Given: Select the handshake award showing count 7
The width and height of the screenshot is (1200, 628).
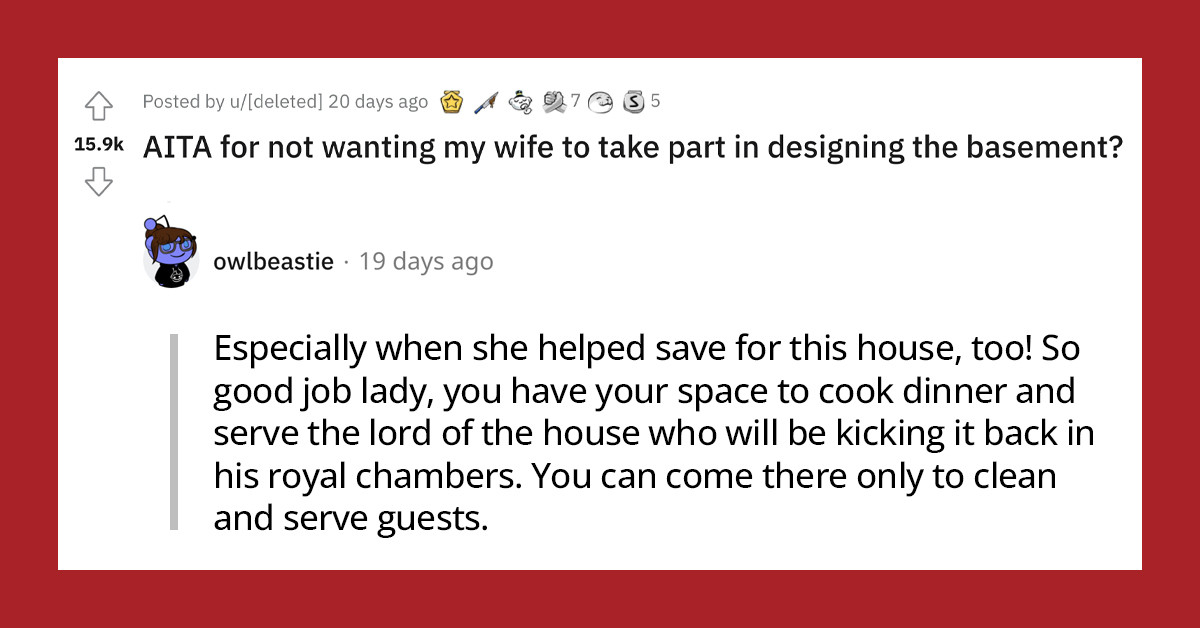Looking at the screenshot, I should [x=552, y=101].
